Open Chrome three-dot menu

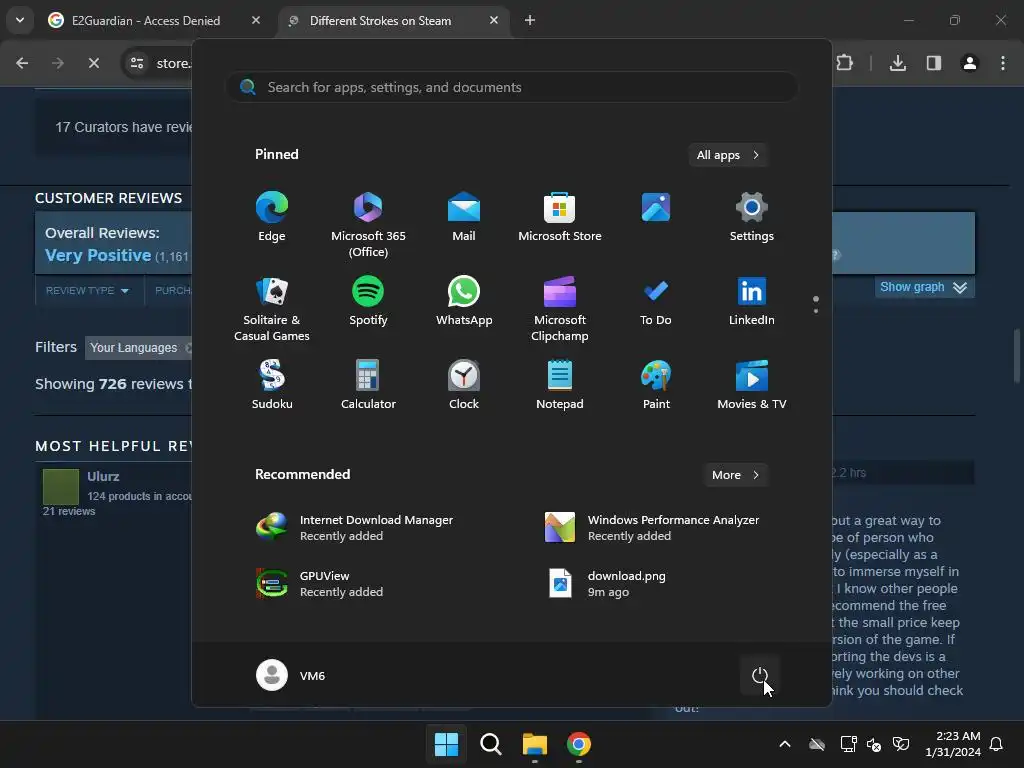click(1003, 63)
